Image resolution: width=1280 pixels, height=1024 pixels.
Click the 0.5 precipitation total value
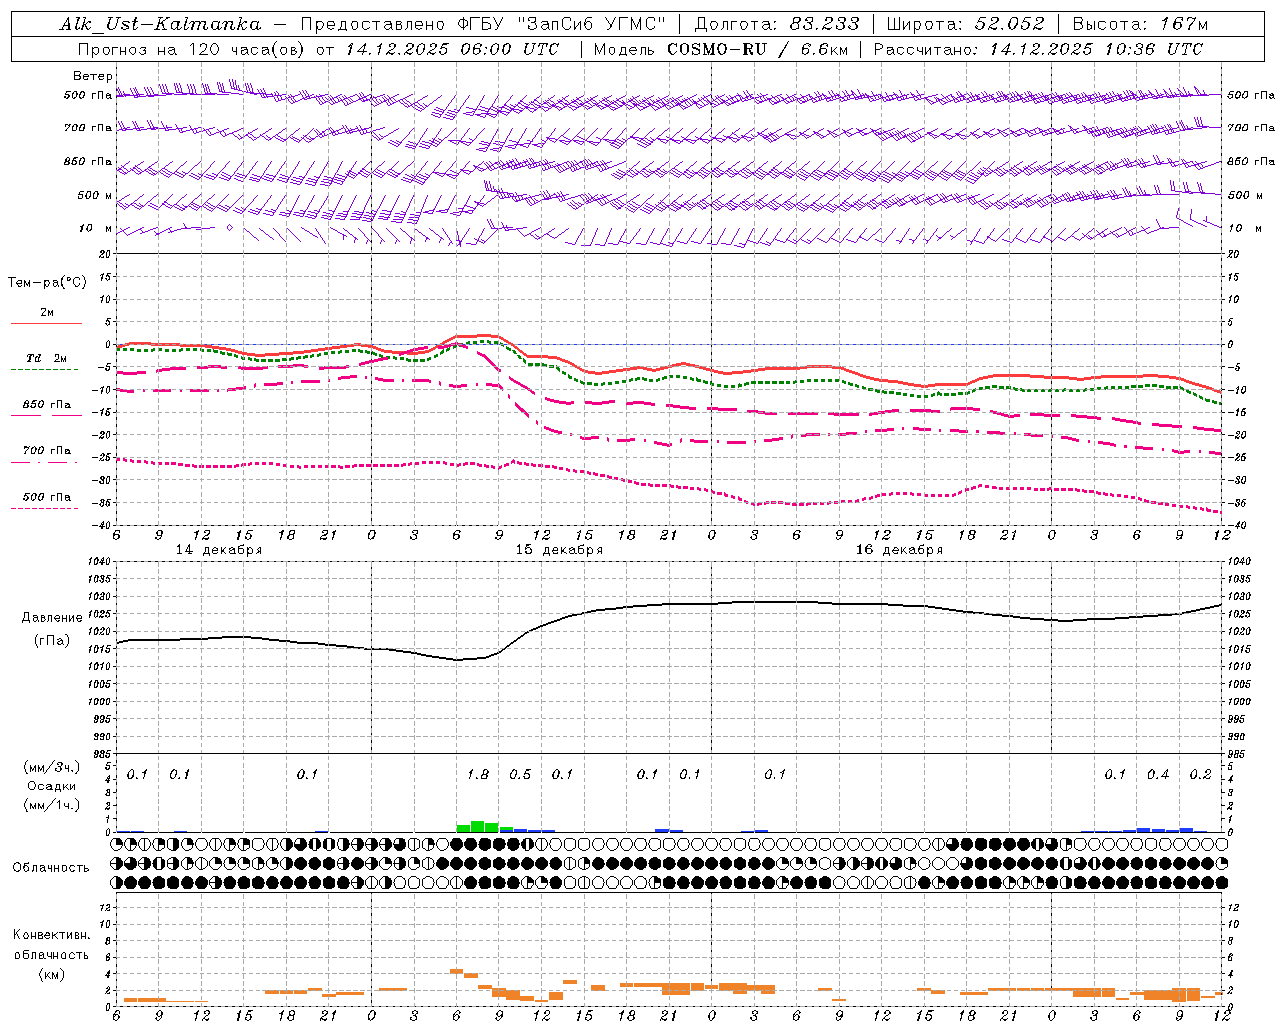pyautogui.click(x=520, y=775)
